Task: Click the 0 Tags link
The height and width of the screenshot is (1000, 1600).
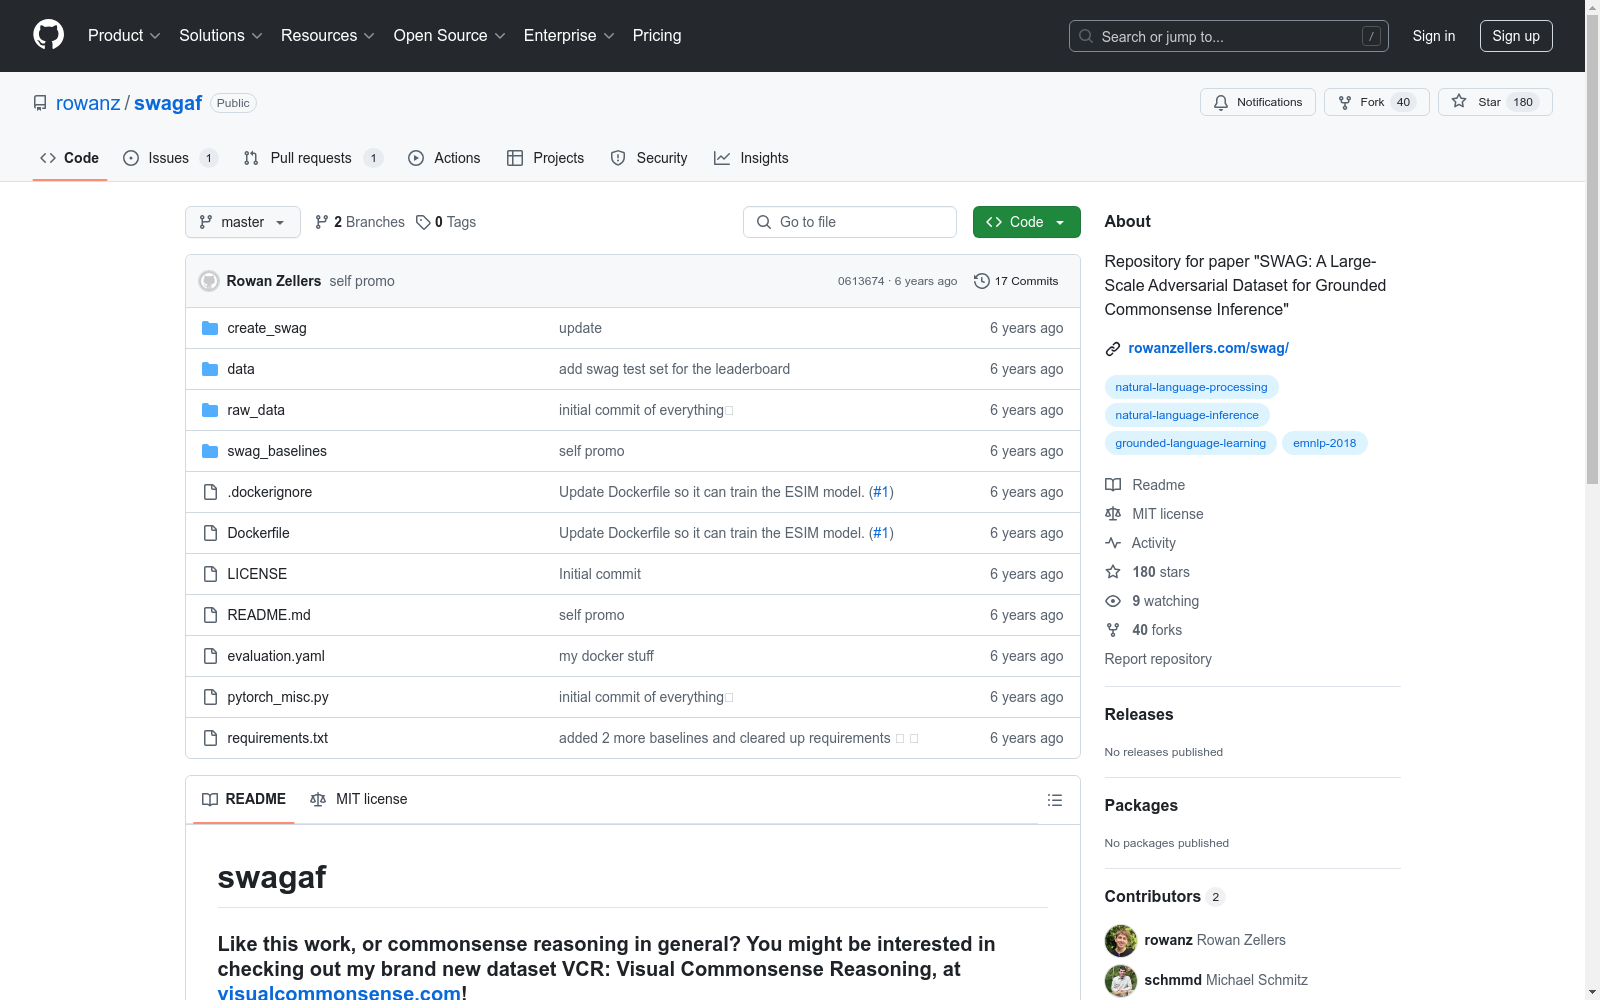Action: [446, 222]
